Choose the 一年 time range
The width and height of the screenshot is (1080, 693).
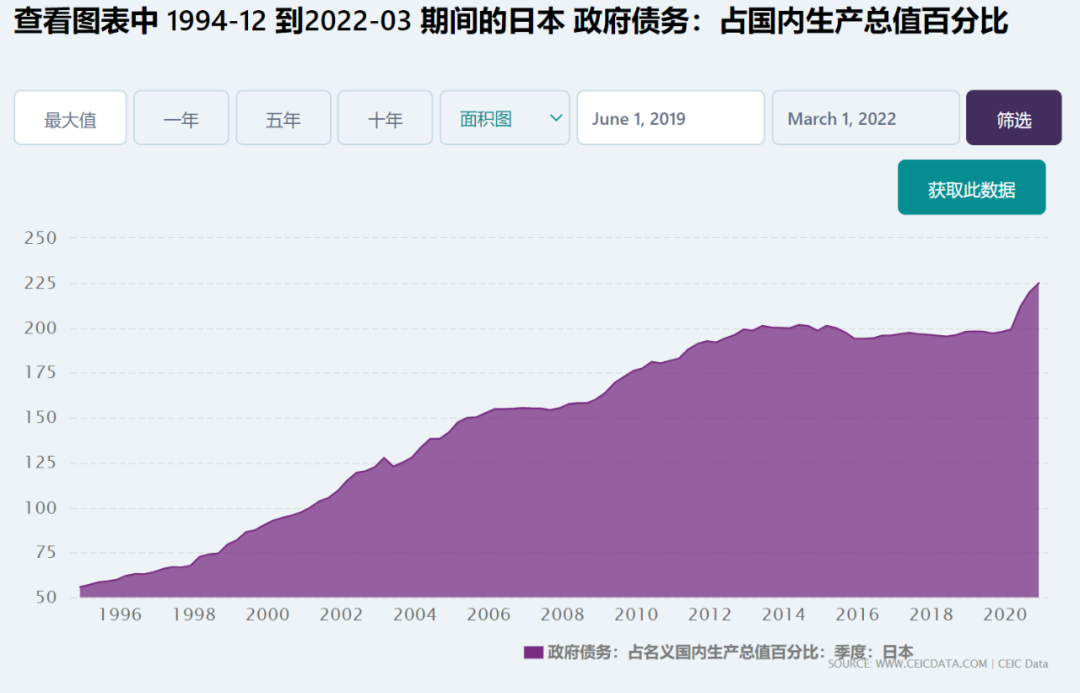181,118
